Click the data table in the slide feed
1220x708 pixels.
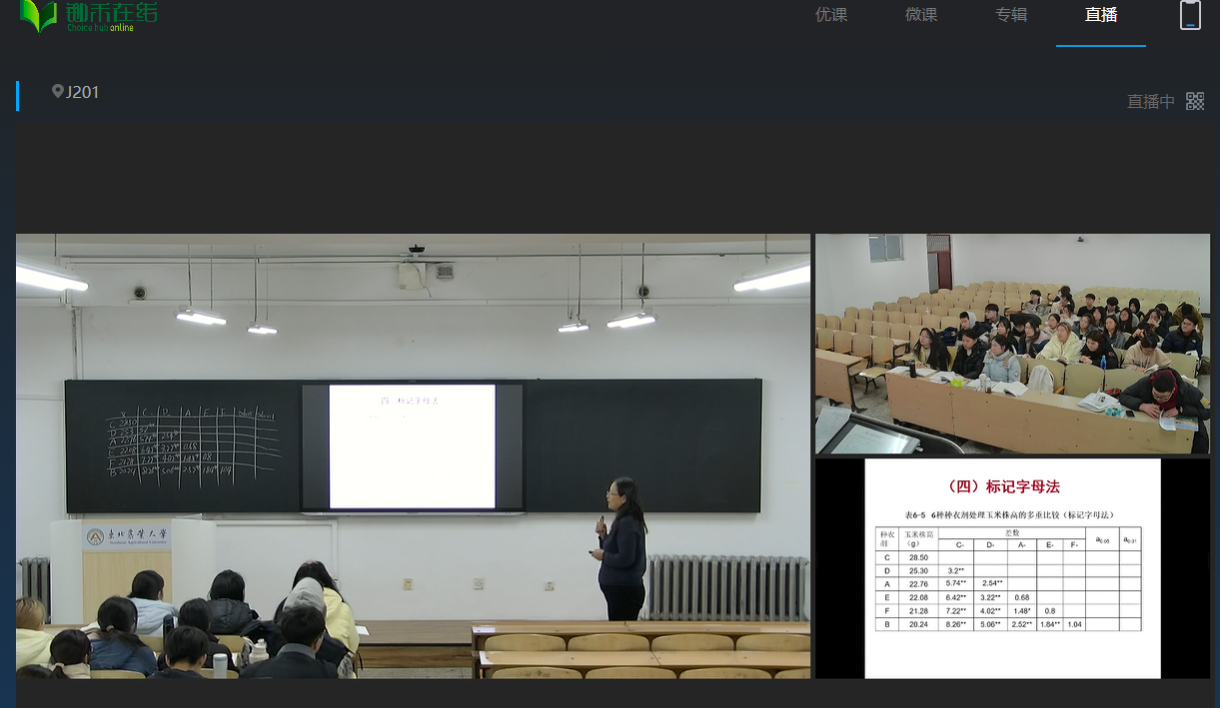1008,580
